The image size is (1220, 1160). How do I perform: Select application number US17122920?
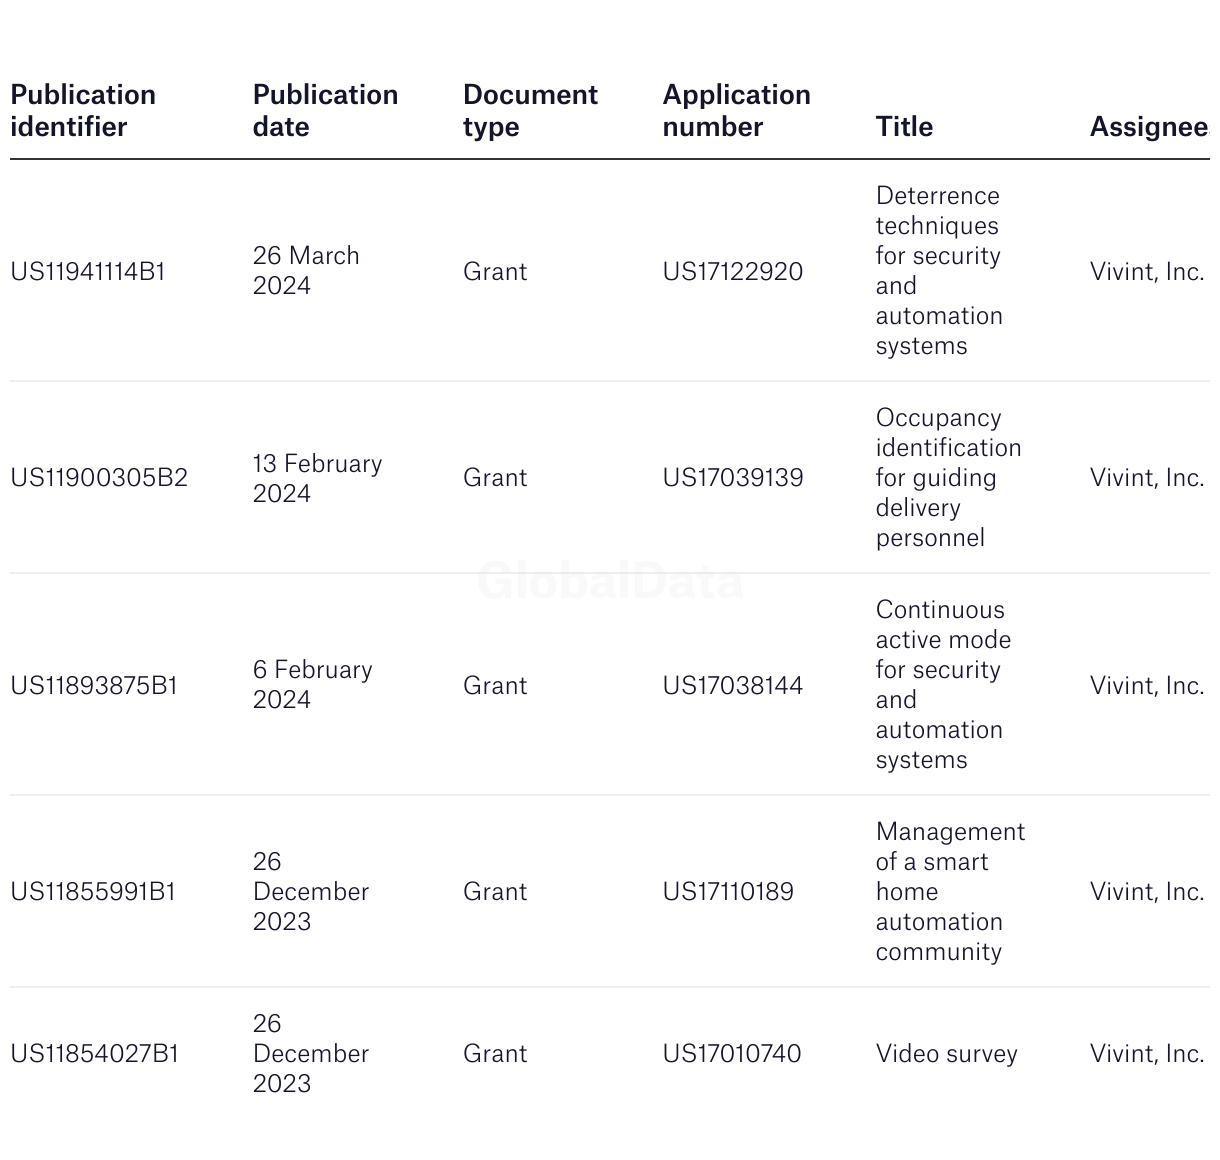click(x=733, y=271)
